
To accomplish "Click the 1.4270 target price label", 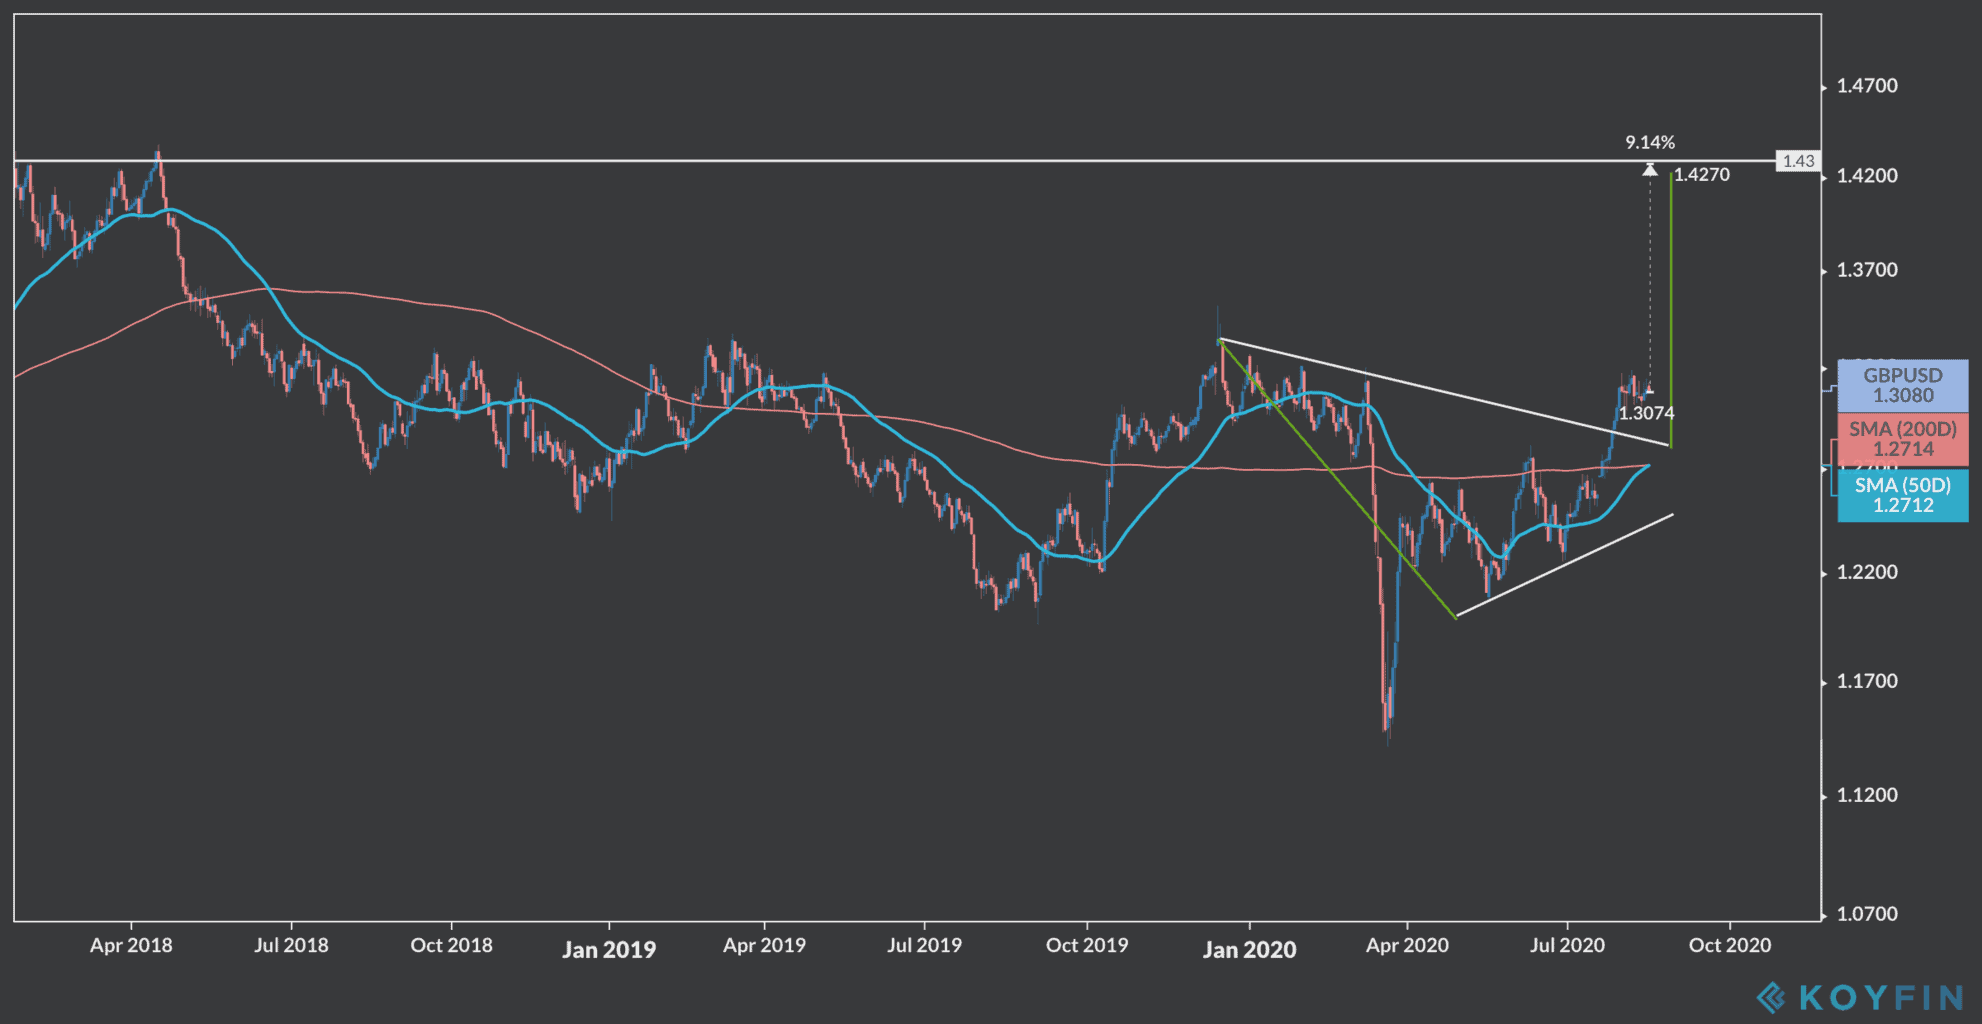I will point(1702,175).
